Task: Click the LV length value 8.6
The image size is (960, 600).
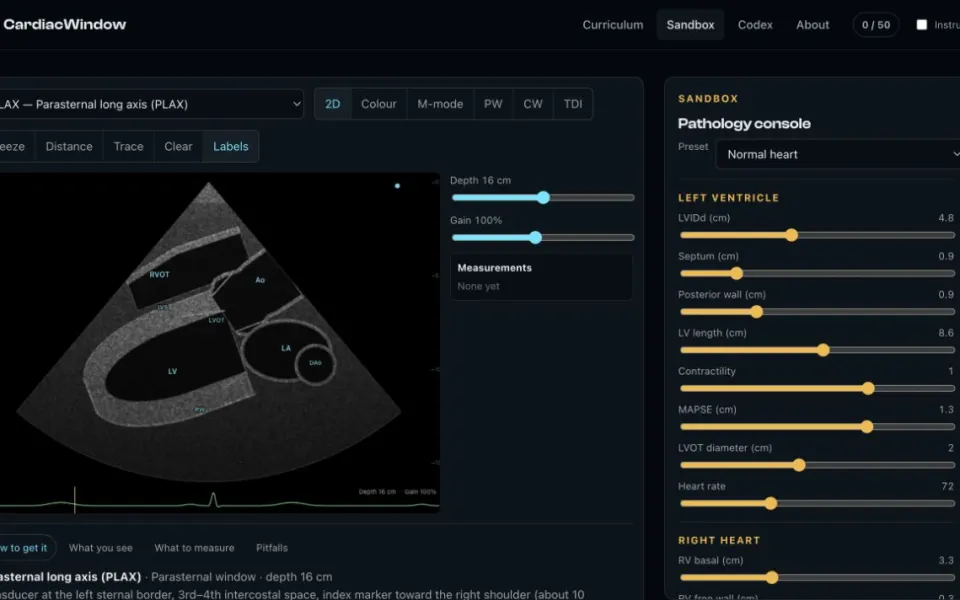Action: (x=945, y=332)
